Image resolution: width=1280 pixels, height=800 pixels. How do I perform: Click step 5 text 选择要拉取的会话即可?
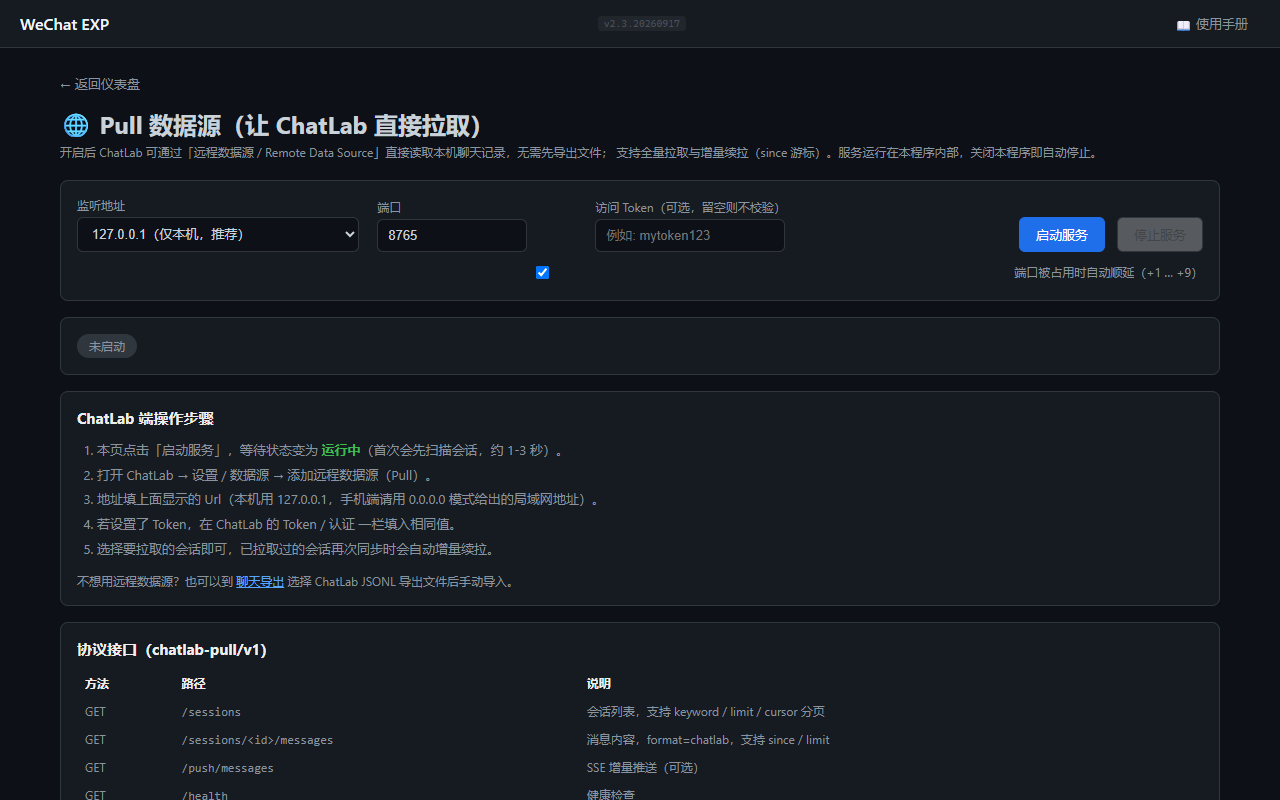coord(296,549)
